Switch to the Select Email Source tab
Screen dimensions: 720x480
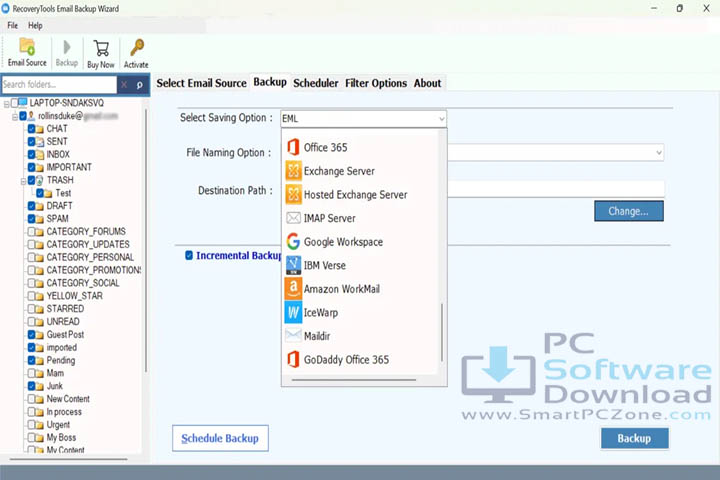pos(201,83)
